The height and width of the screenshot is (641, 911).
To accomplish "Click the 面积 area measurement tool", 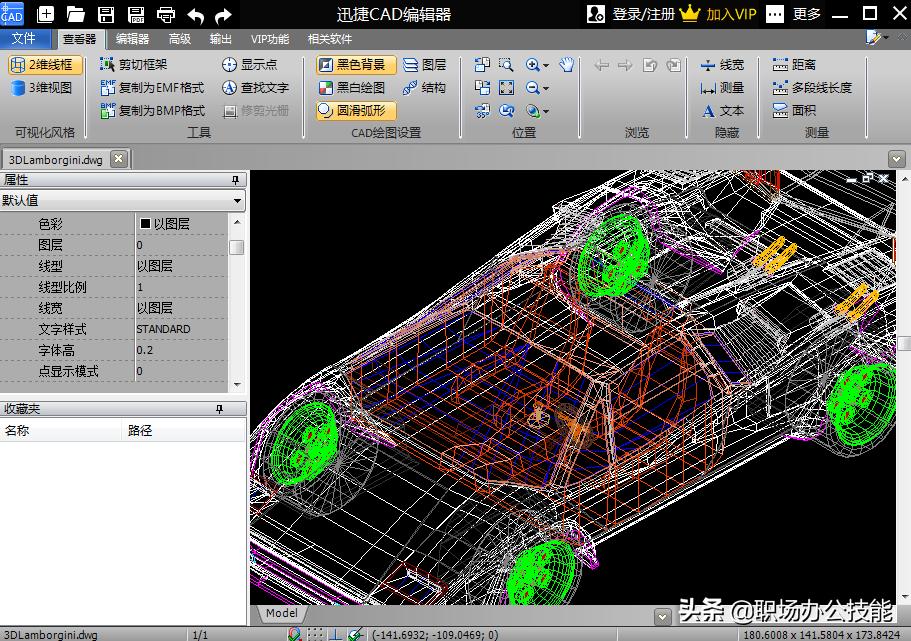I will click(794, 111).
